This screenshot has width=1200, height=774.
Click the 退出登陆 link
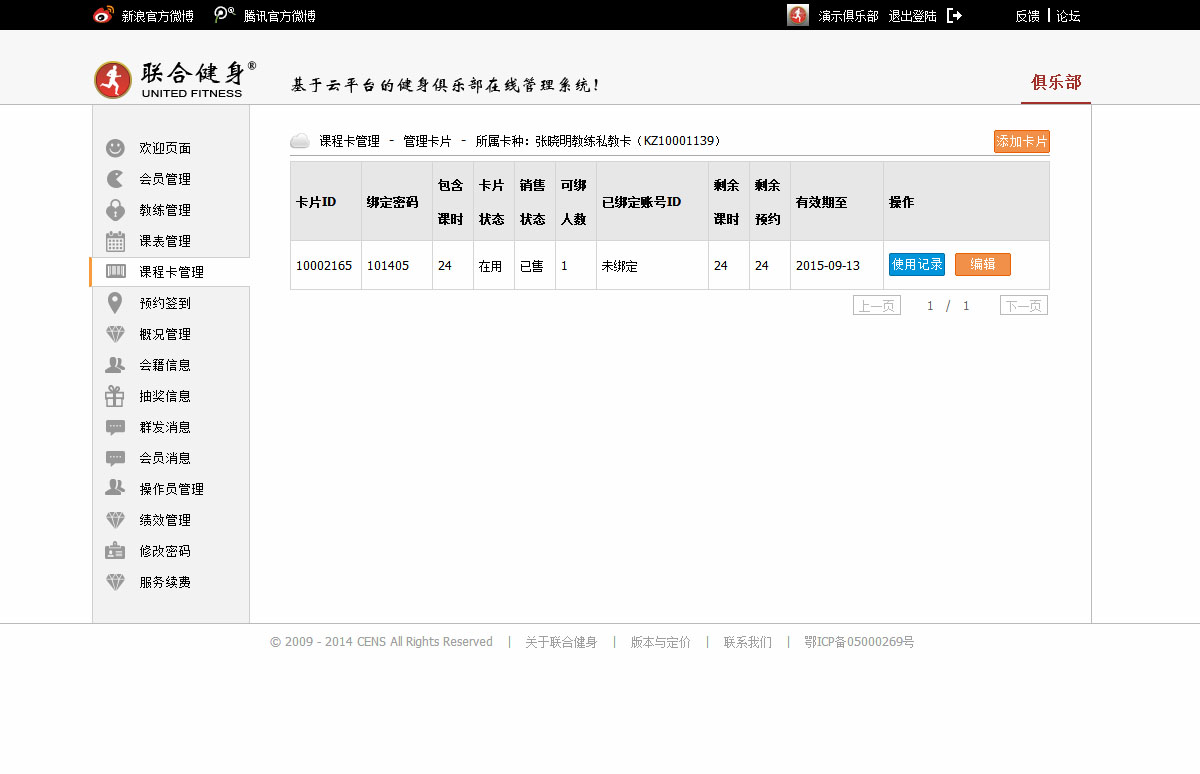(x=912, y=16)
